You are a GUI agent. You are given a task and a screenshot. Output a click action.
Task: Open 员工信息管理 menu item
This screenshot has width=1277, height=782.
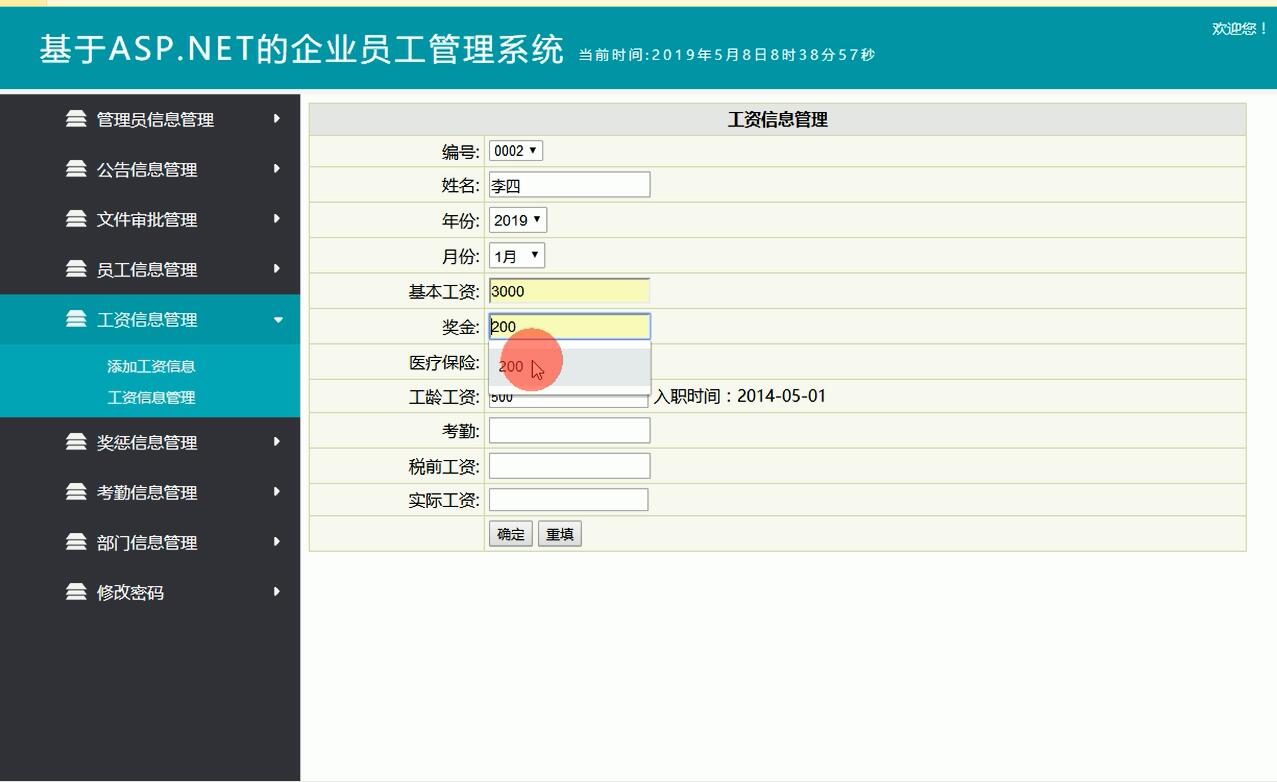(150, 269)
